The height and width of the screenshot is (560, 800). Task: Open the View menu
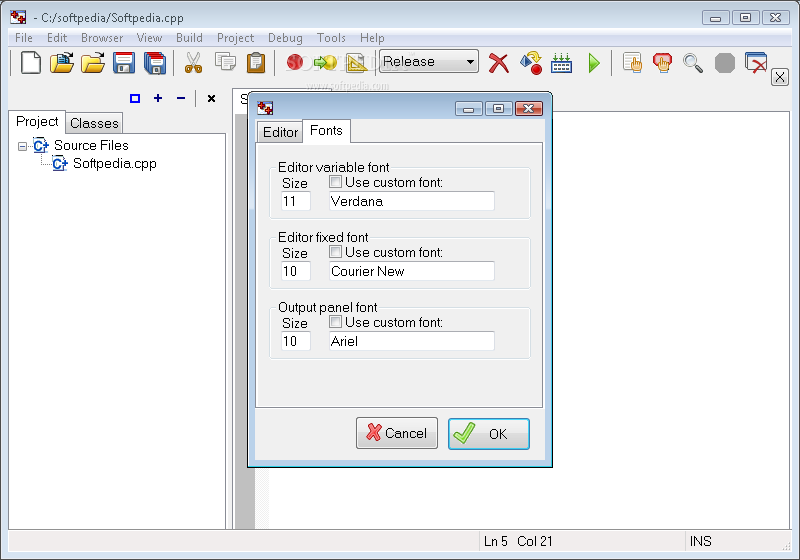tap(149, 38)
